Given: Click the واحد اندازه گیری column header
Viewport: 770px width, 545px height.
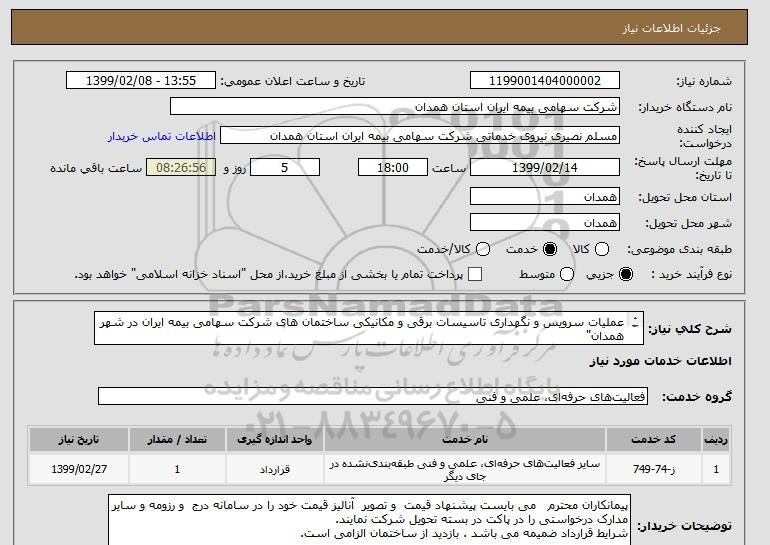Looking at the screenshot, I should click(275, 439).
